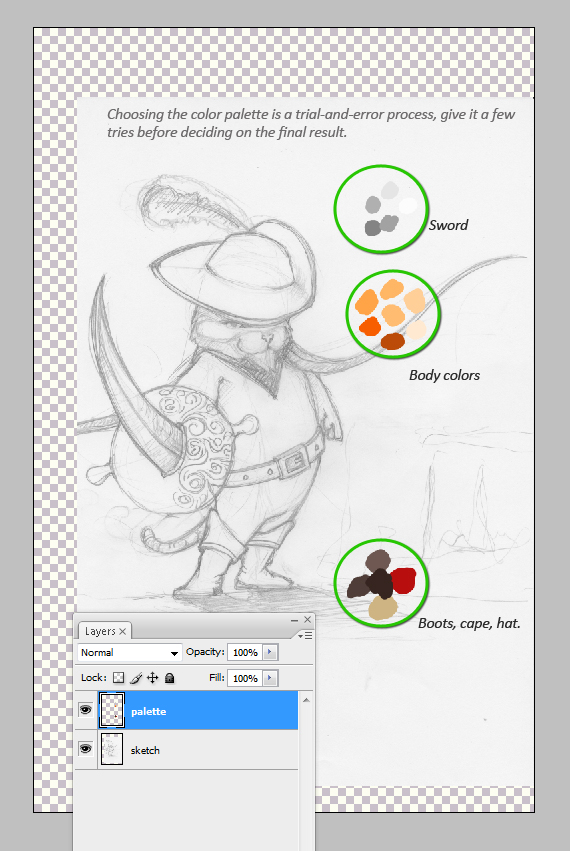Toggle lock position move icon
570x851 pixels.
click(153, 677)
